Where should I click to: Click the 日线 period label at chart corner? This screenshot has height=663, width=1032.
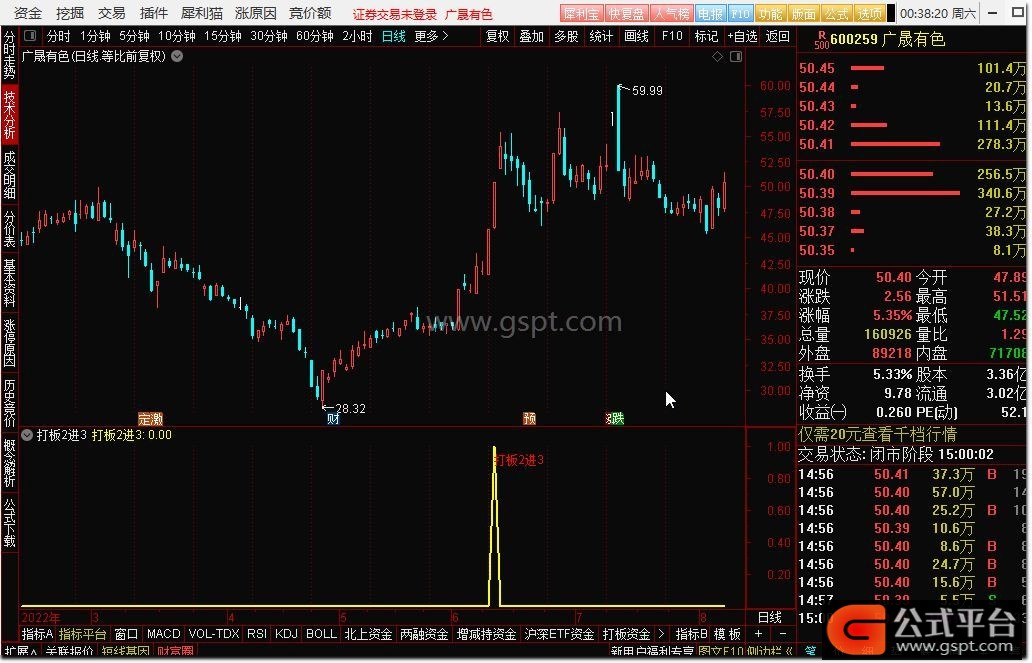(x=769, y=618)
